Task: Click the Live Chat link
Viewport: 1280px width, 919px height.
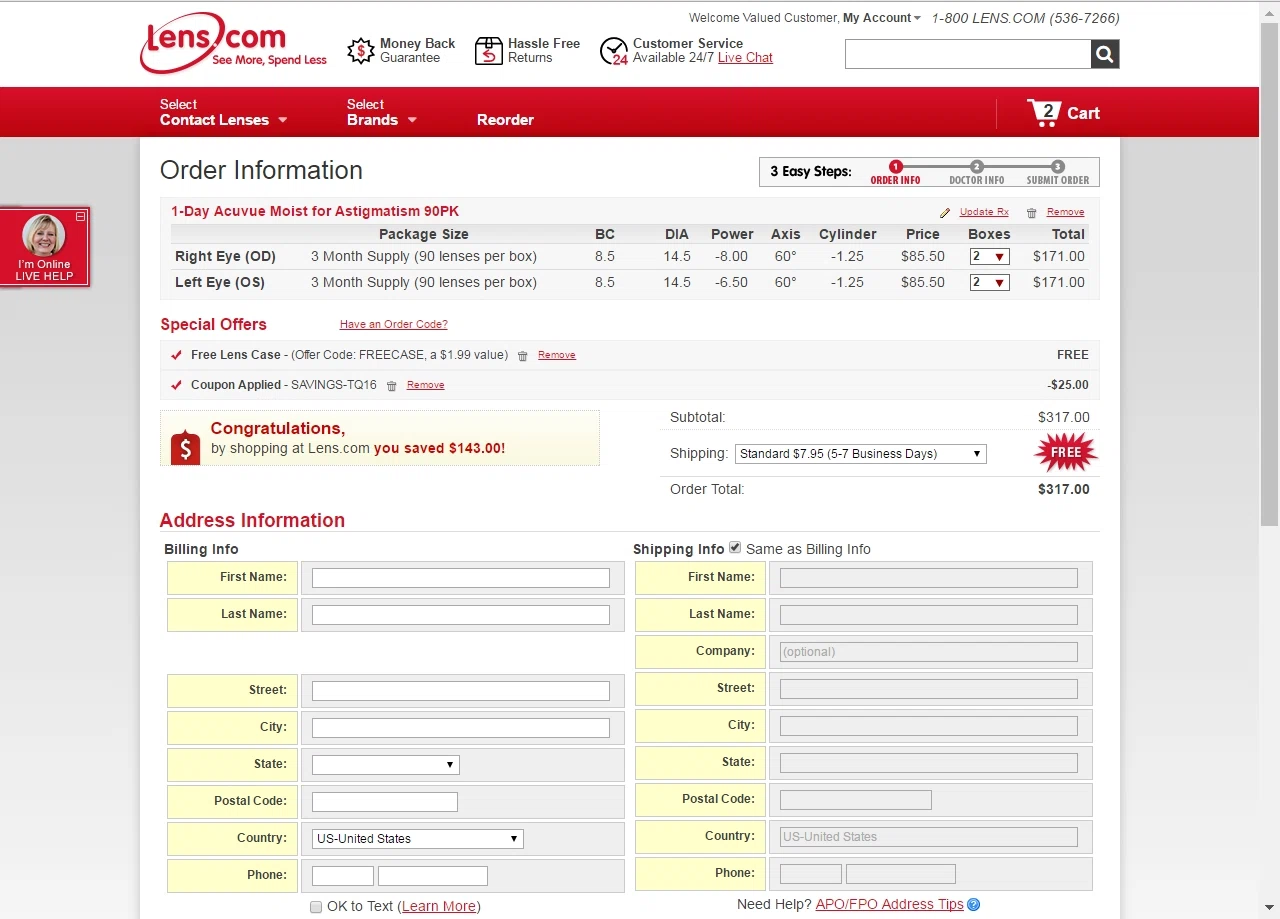Action: pos(745,58)
